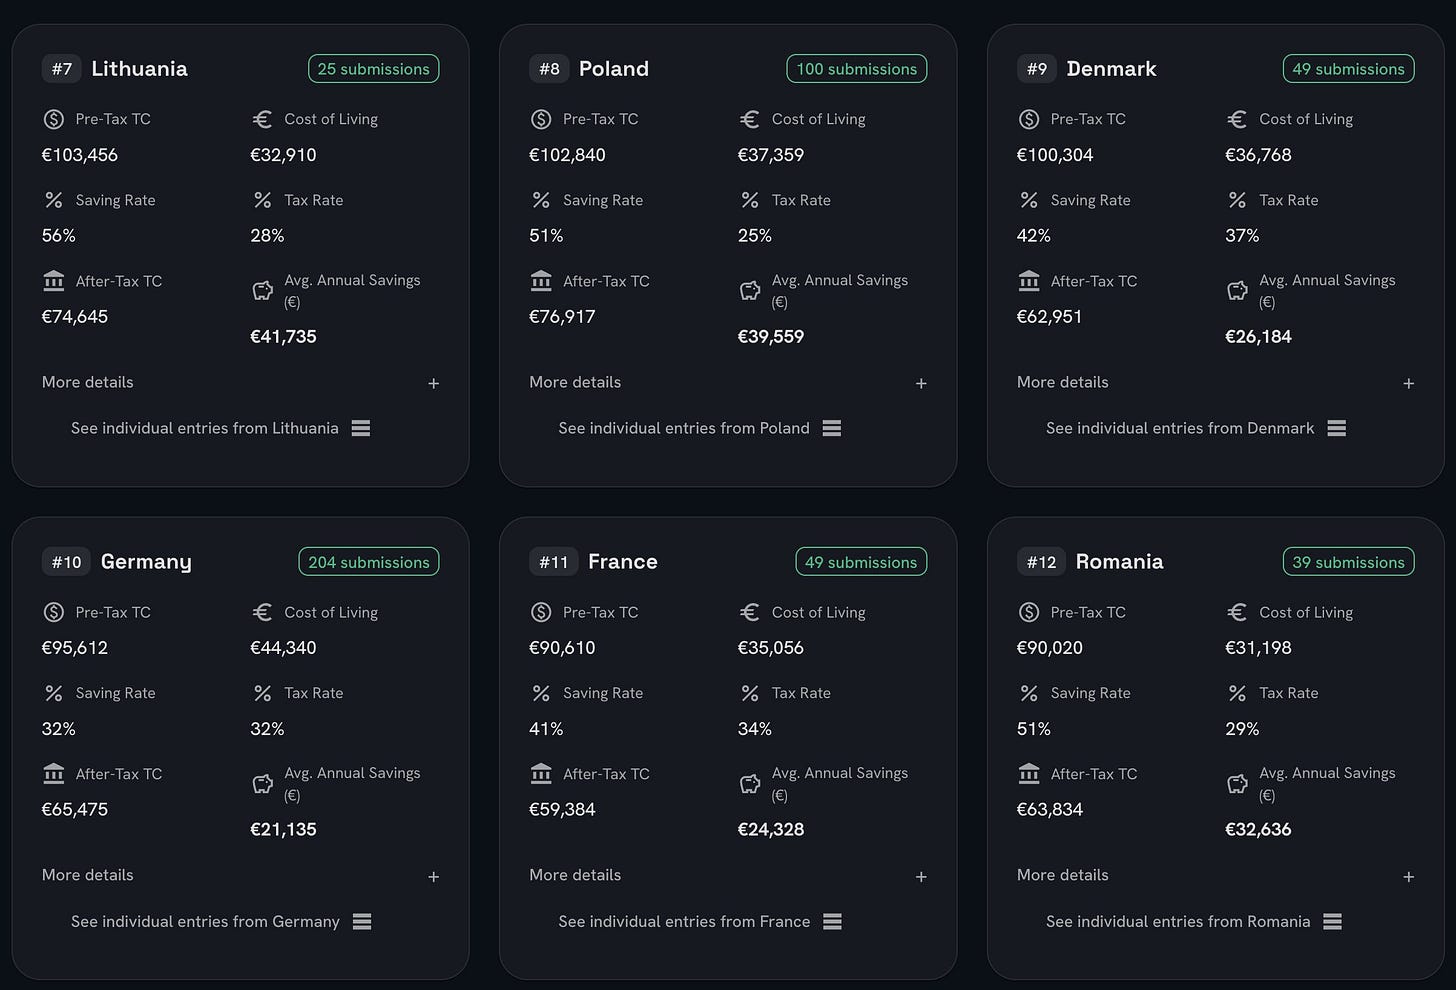Click the percent Saving Rate icon in Romania card

point(1028,693)
